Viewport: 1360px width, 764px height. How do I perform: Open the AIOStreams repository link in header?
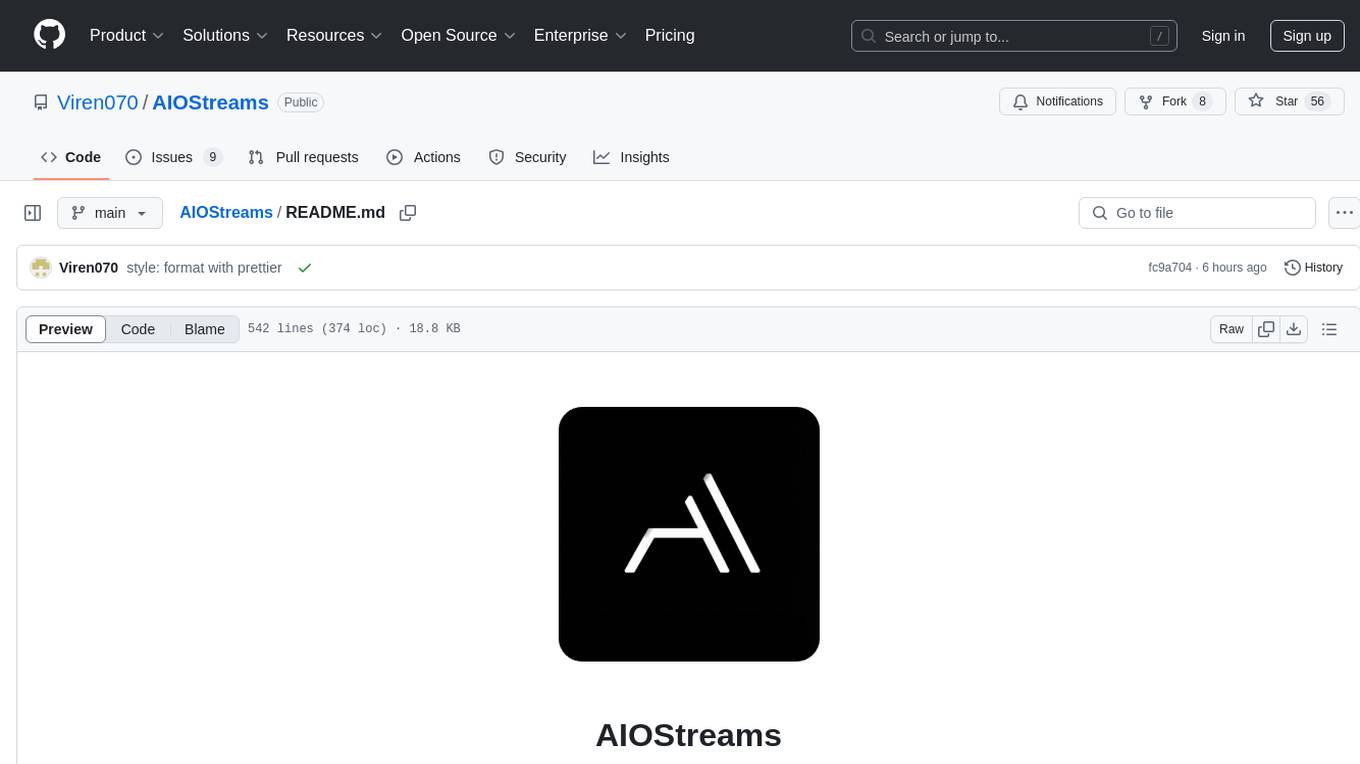pyautogui.click(x=210, y=102)
